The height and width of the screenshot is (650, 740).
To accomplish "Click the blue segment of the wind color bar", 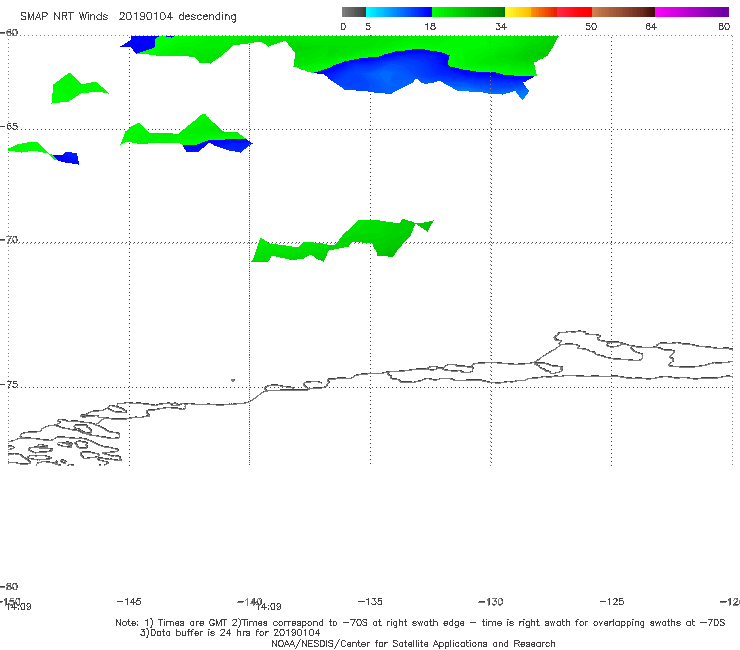I will (x=399, y=12).
